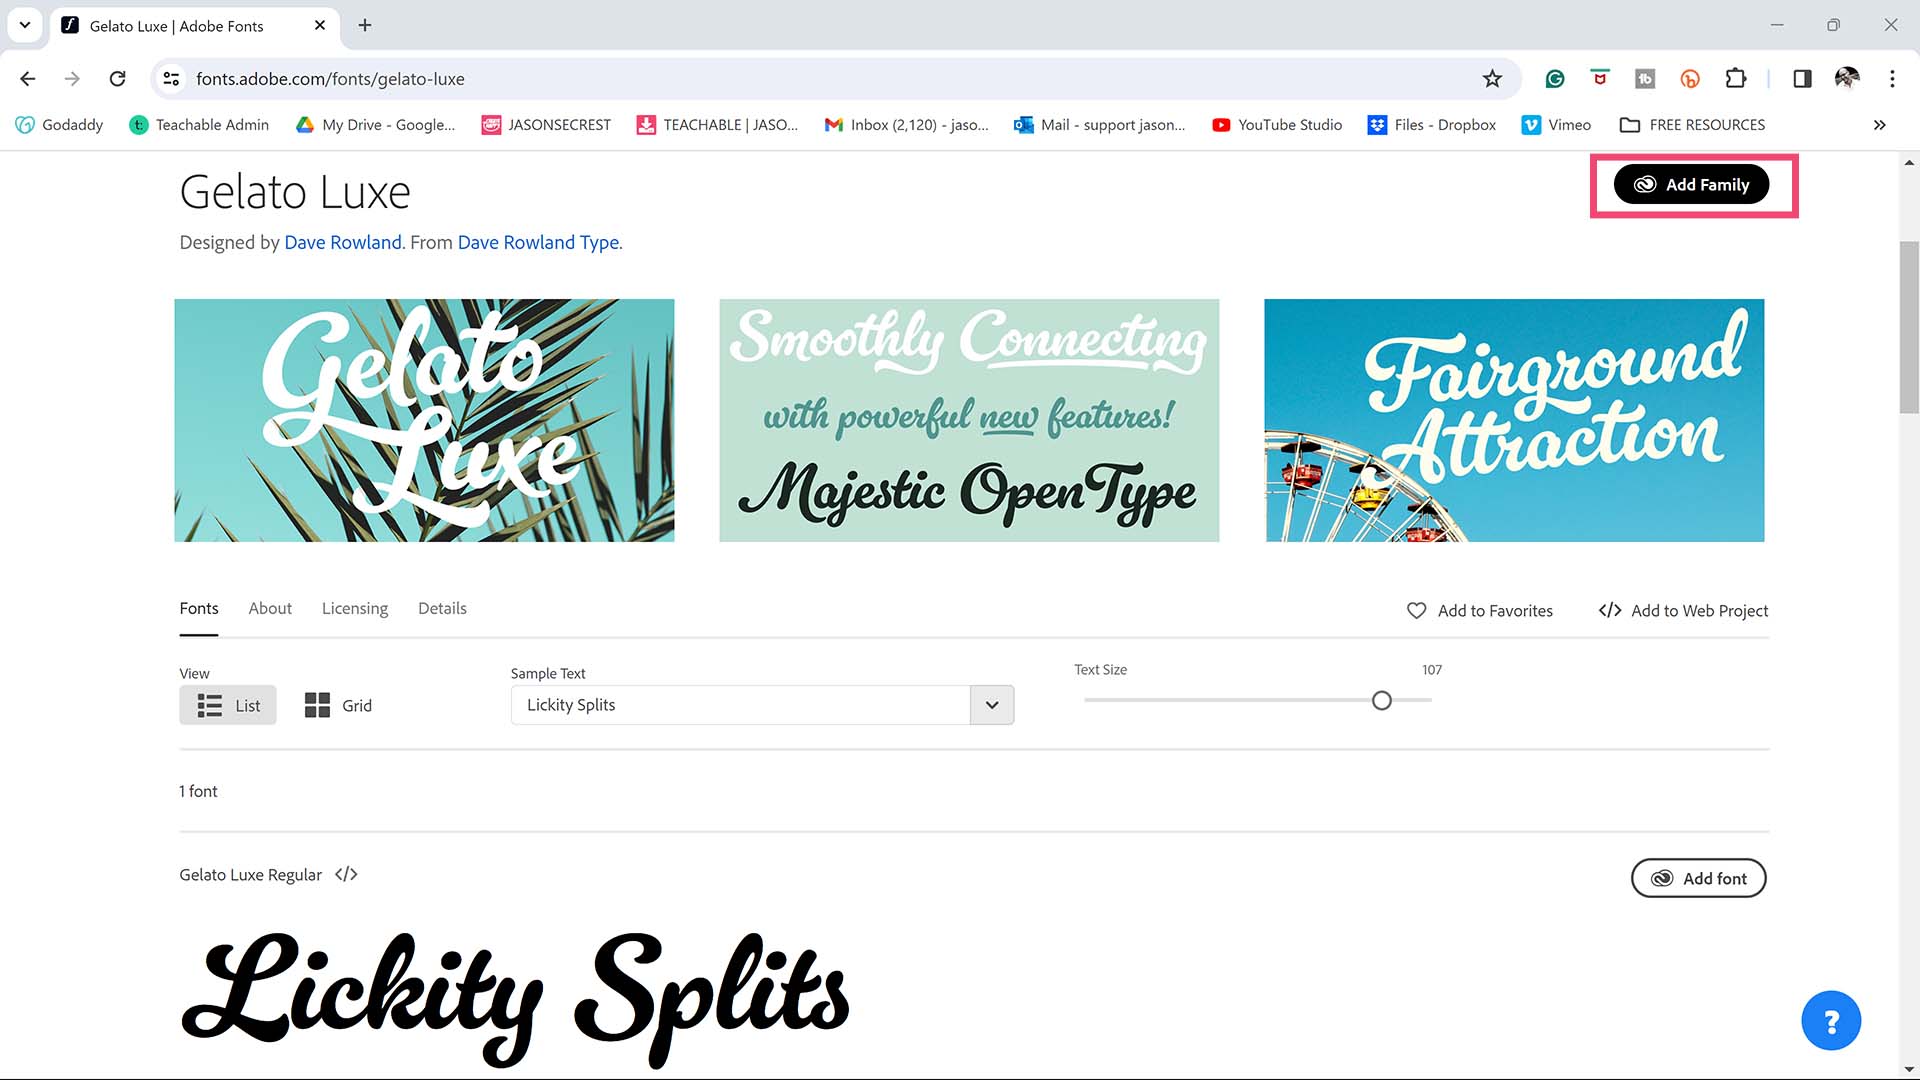Click Add to Web Project
The width and height of the screenshot is (1920, 1080).
(x=1683, y=611)
